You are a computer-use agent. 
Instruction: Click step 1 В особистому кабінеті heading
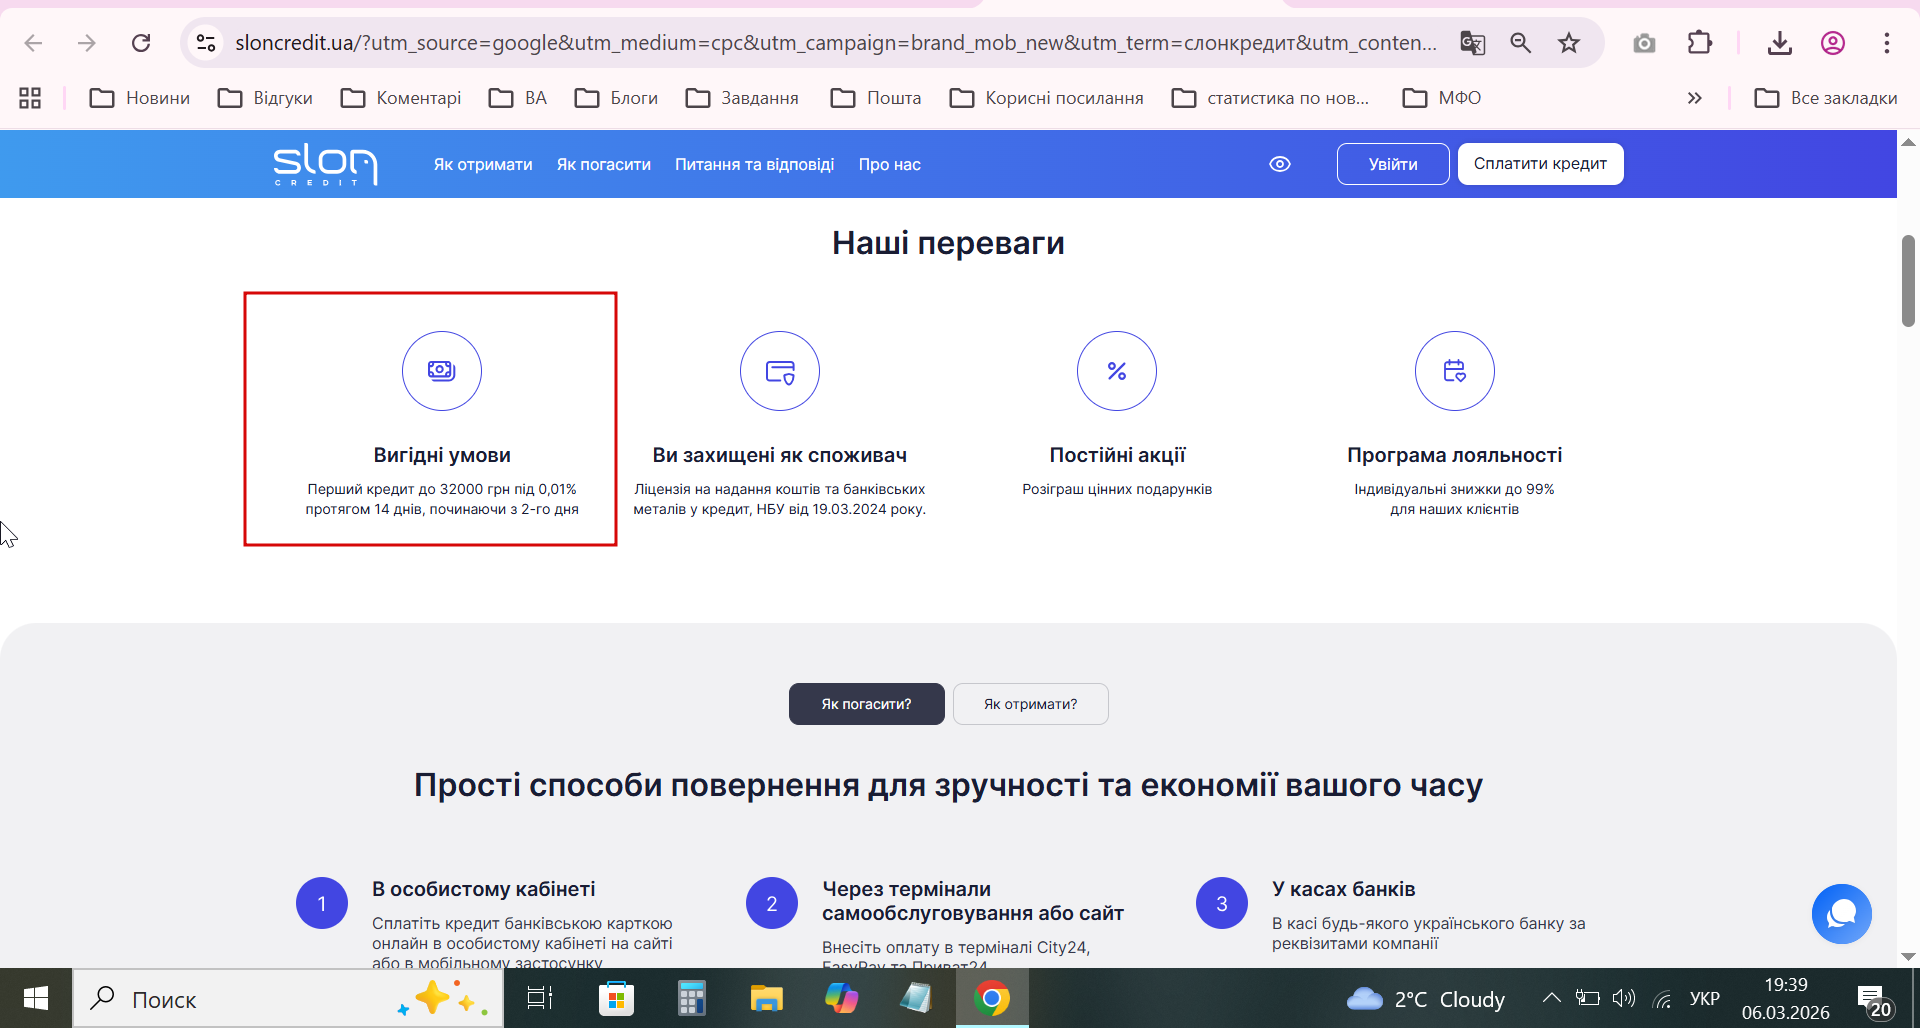(x=484, y=889)
